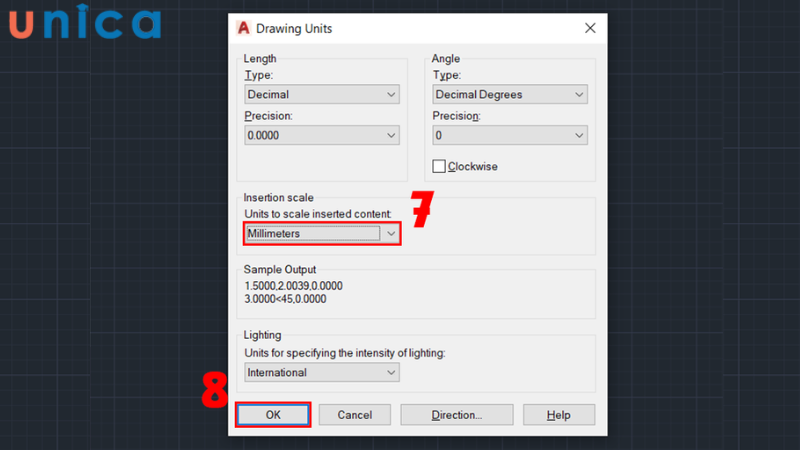The width and height of the screenshot is (800, 450).
Task: Open the Length Type dropdown
Action: (322, 94)
